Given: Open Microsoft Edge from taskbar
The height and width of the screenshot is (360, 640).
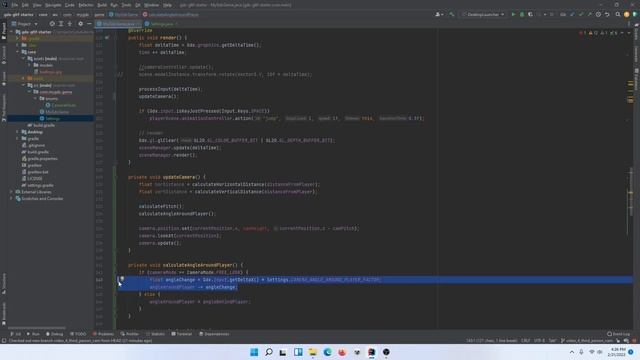Looking at the screenshot, I should (327, 352).
